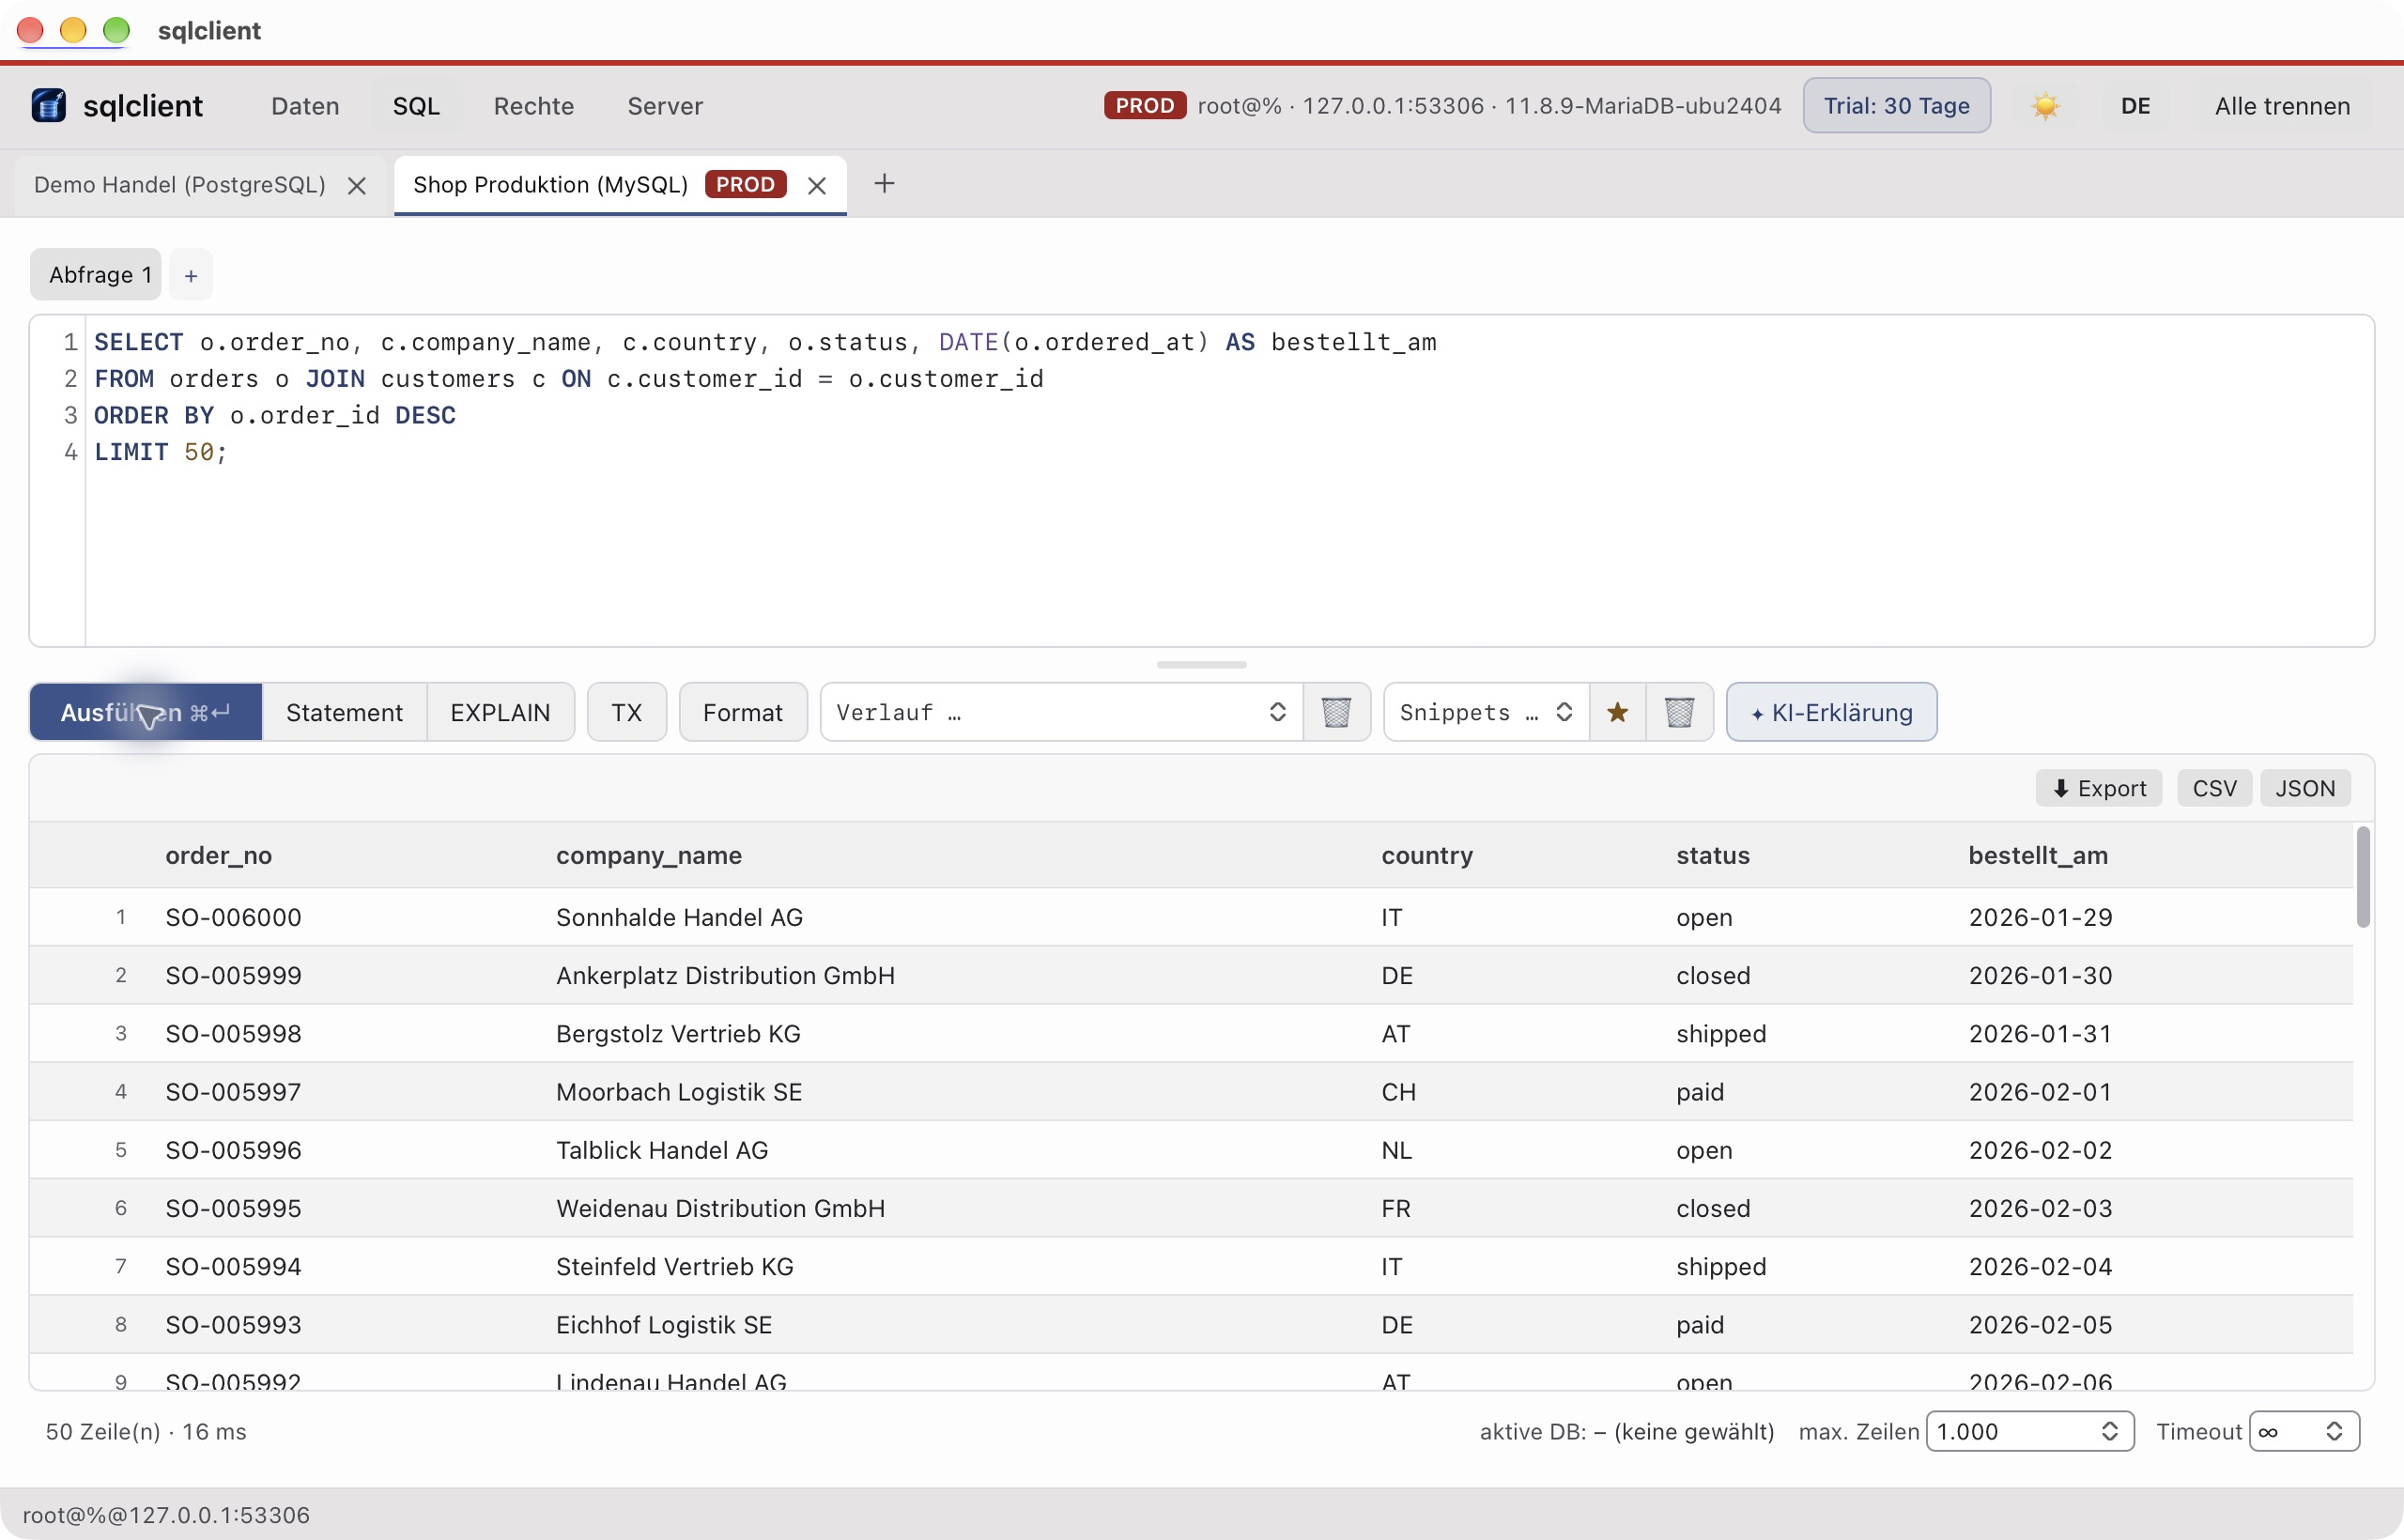This screenshot has height=1540, width=2404.
Task: Save snippet with the star icon
Action: (1617, 712)
